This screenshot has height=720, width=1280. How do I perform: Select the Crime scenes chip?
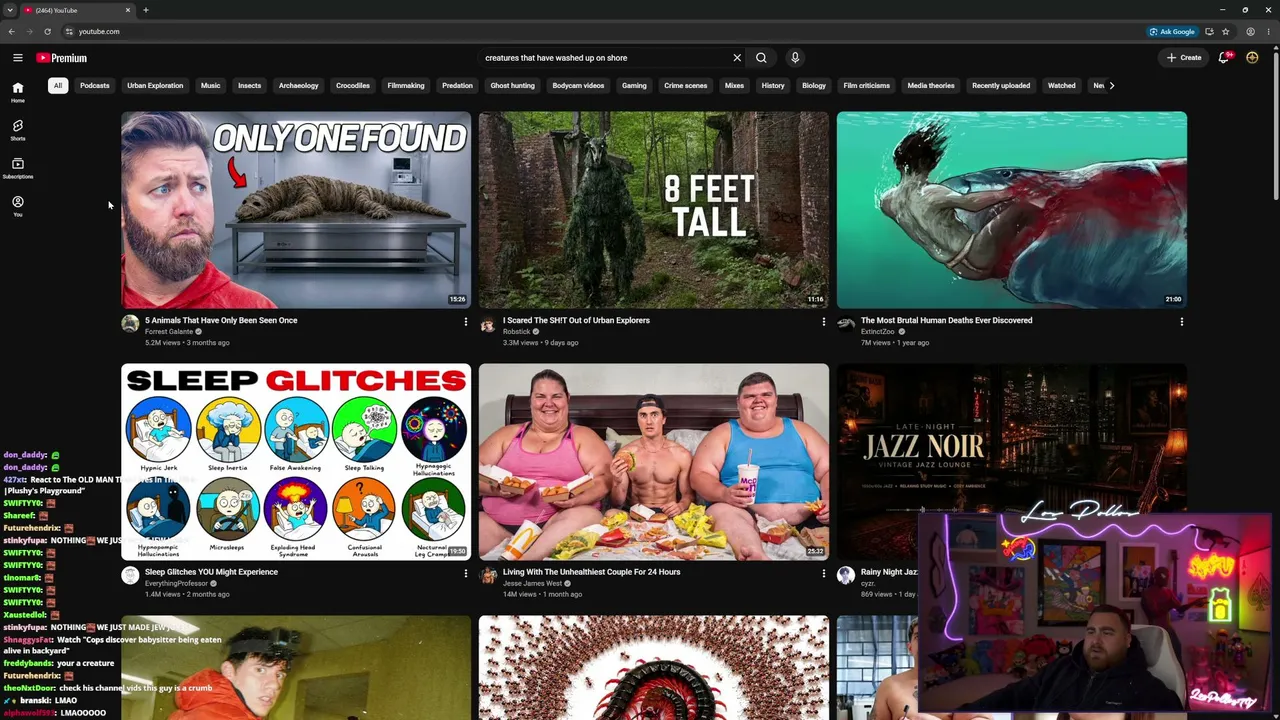coord(685,85)
